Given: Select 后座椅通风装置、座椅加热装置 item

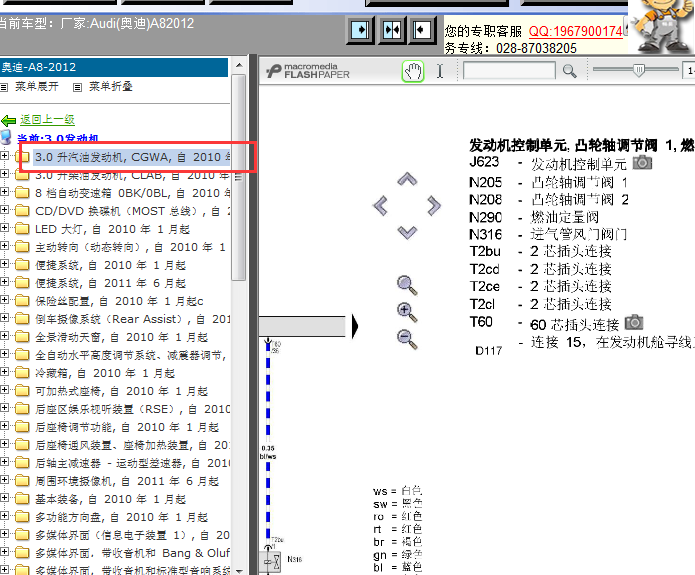Looking at the screenshot, I should (132, 445).
